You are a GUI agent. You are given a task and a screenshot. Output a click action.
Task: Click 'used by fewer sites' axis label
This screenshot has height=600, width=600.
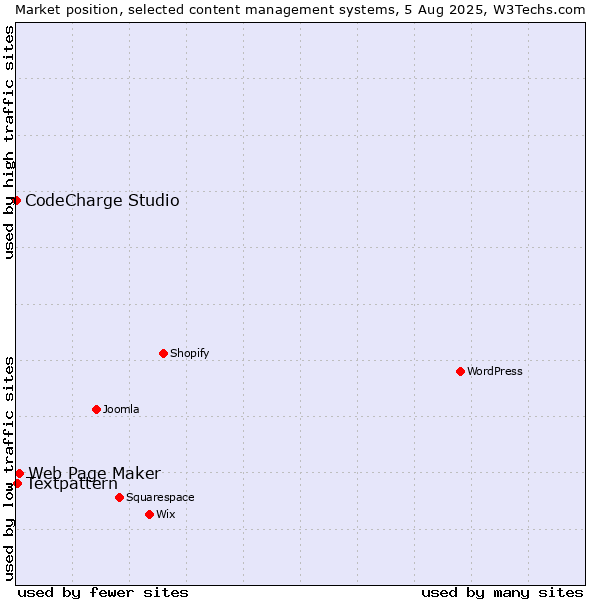tap(103, 593)
